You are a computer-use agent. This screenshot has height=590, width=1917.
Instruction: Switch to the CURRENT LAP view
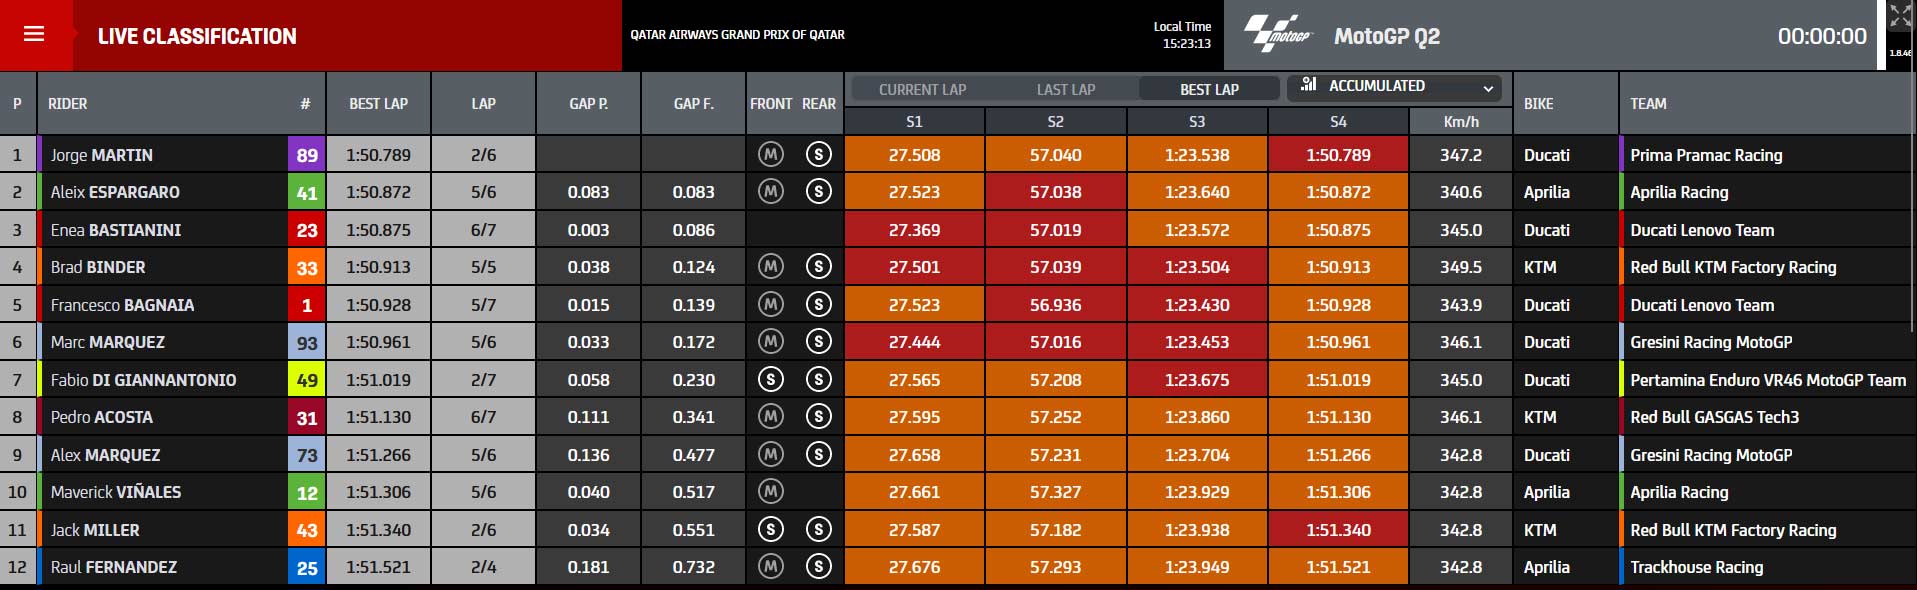point(922,89)
